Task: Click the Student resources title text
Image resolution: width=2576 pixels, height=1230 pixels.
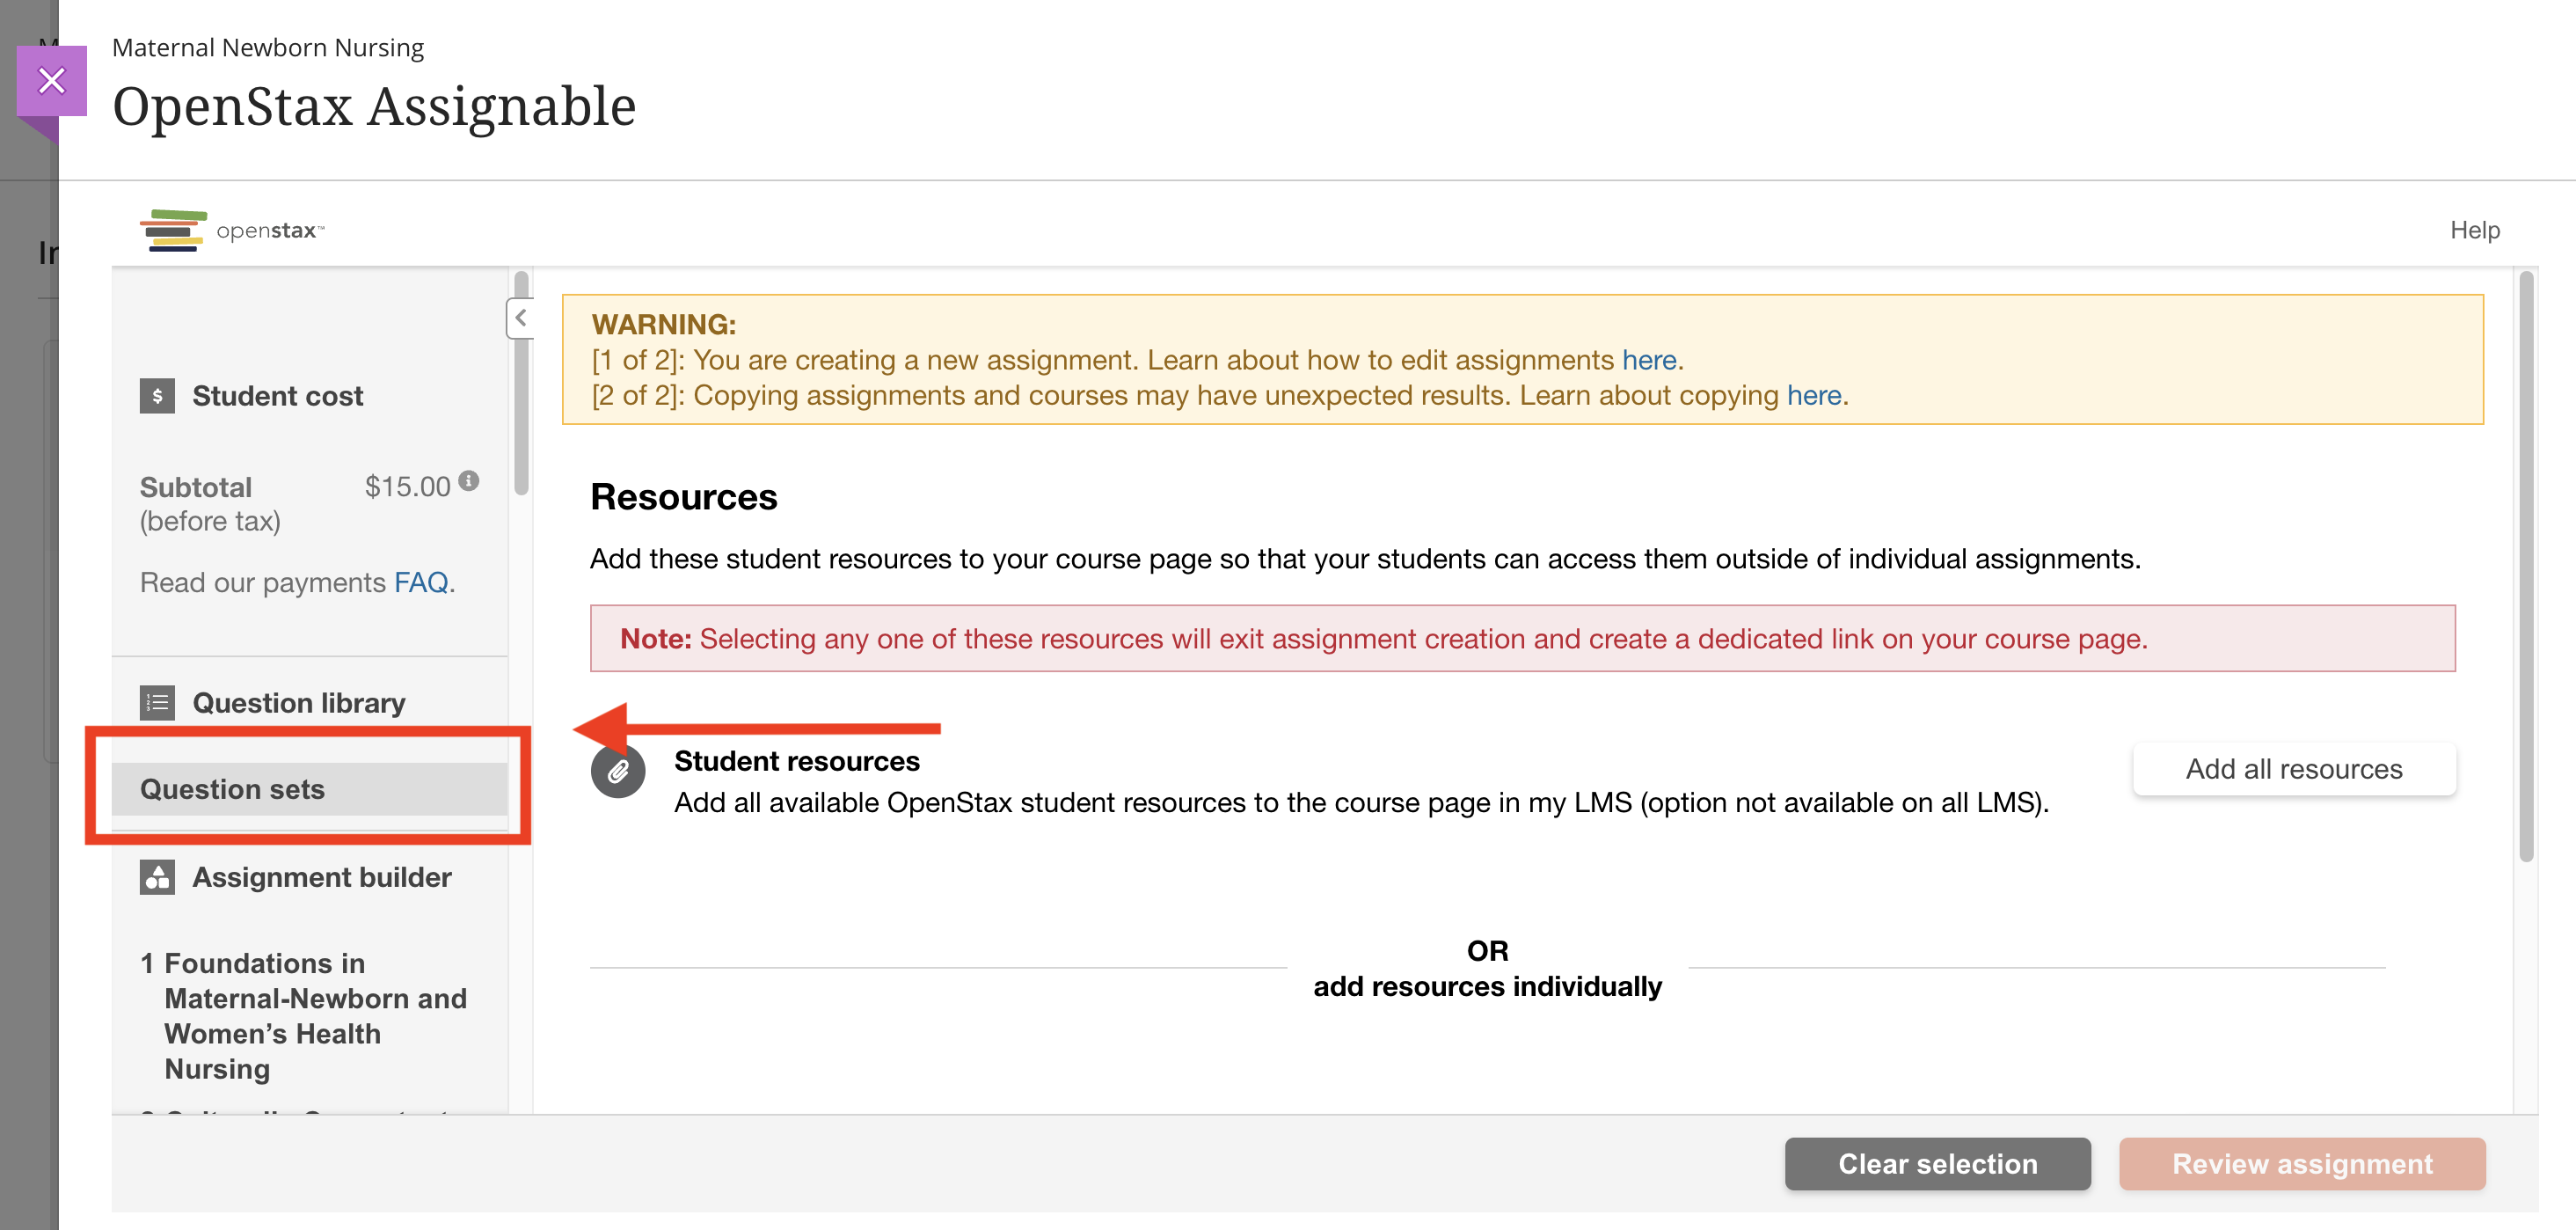Action: (796, 761)
